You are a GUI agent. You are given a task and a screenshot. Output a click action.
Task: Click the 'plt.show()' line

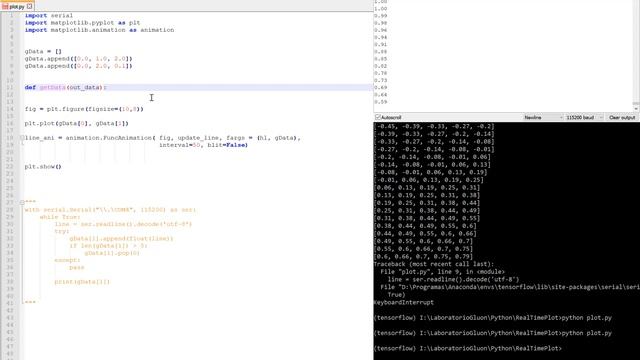pos(43,167)
